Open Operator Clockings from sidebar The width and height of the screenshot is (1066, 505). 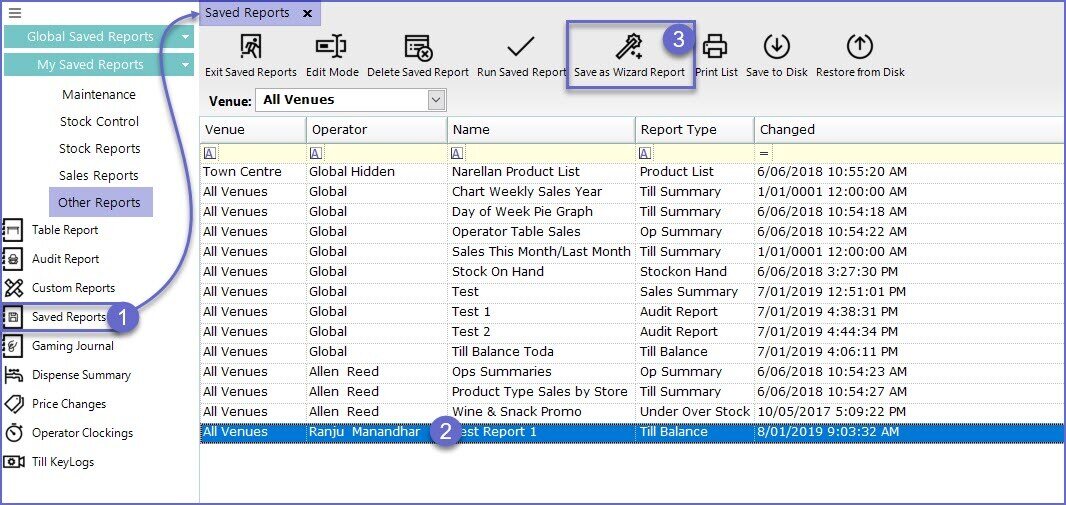click(82, 433)
